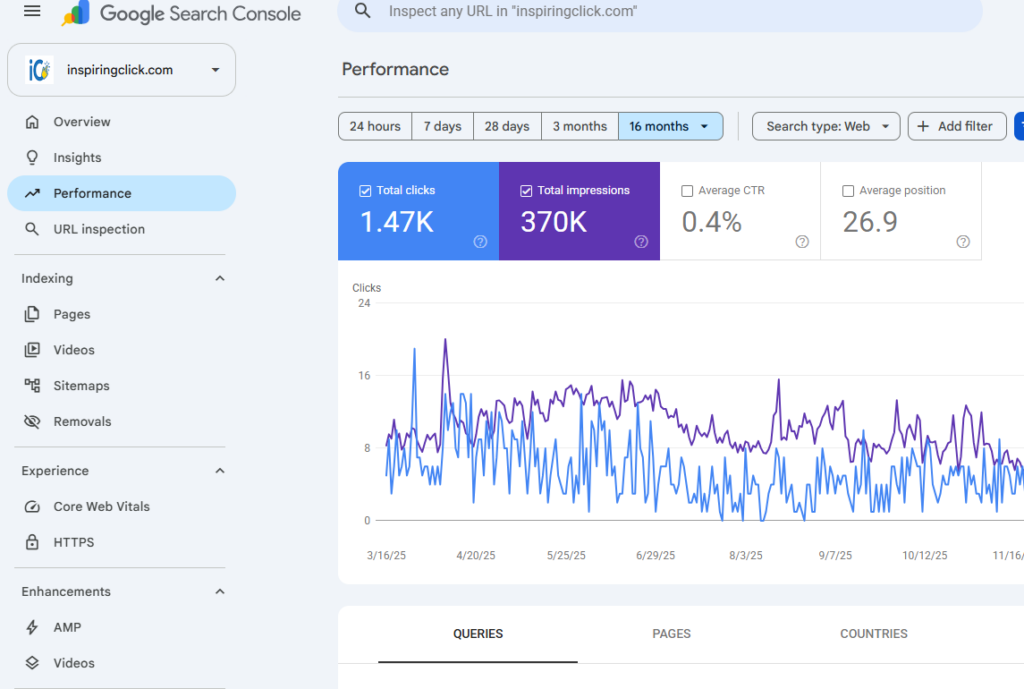The height and width of the screenshot is (689, 1024).
Task: Open the hamburger main menu
Action: point(32,11)
